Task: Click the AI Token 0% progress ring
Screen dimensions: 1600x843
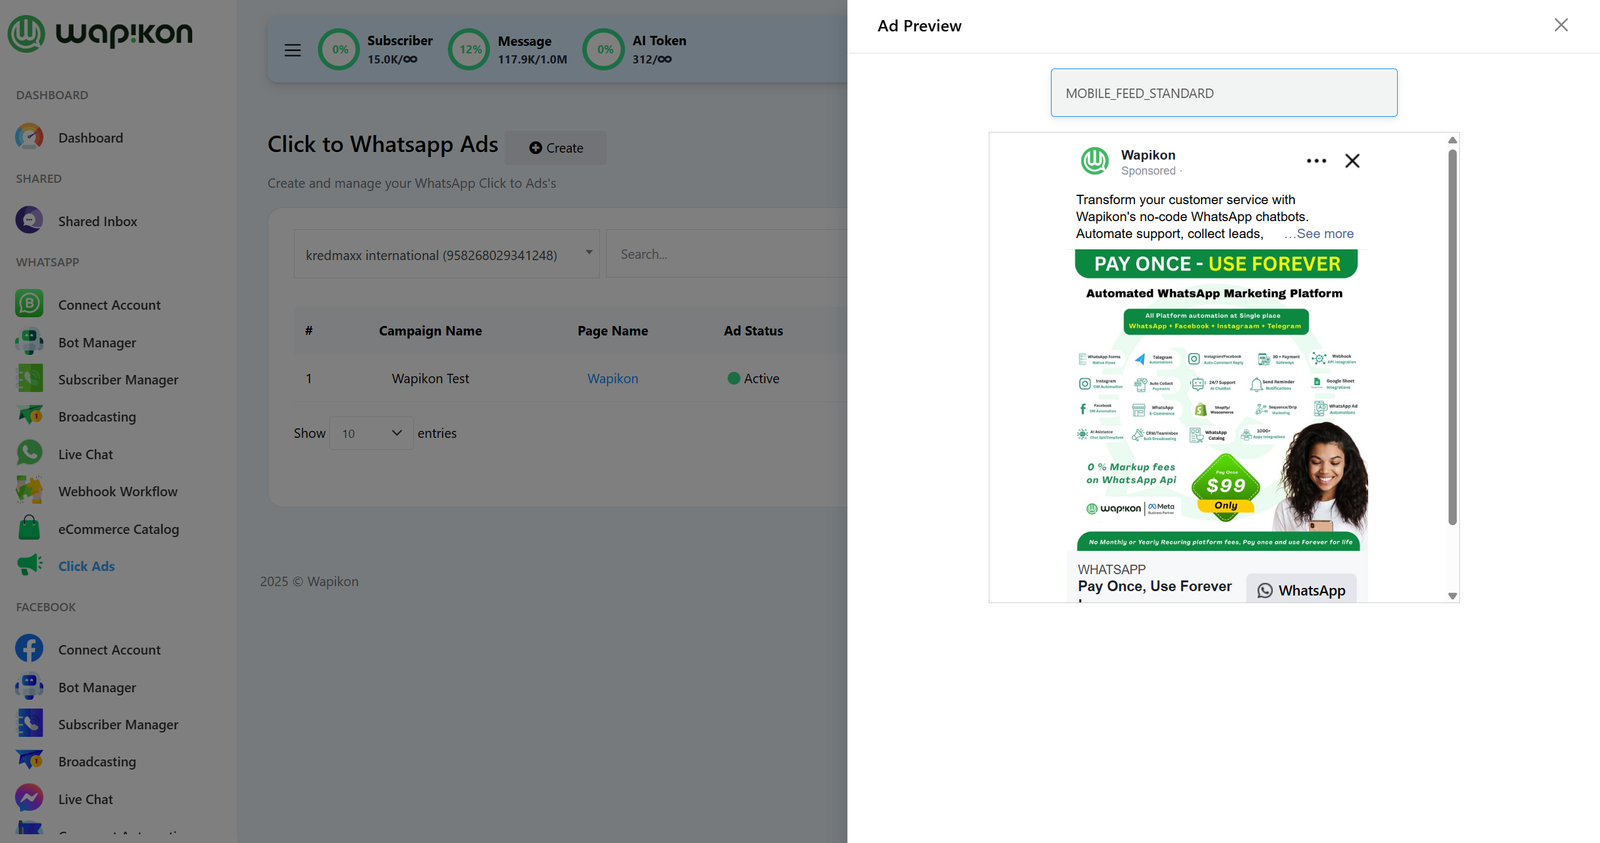Action: click(604, 49)
